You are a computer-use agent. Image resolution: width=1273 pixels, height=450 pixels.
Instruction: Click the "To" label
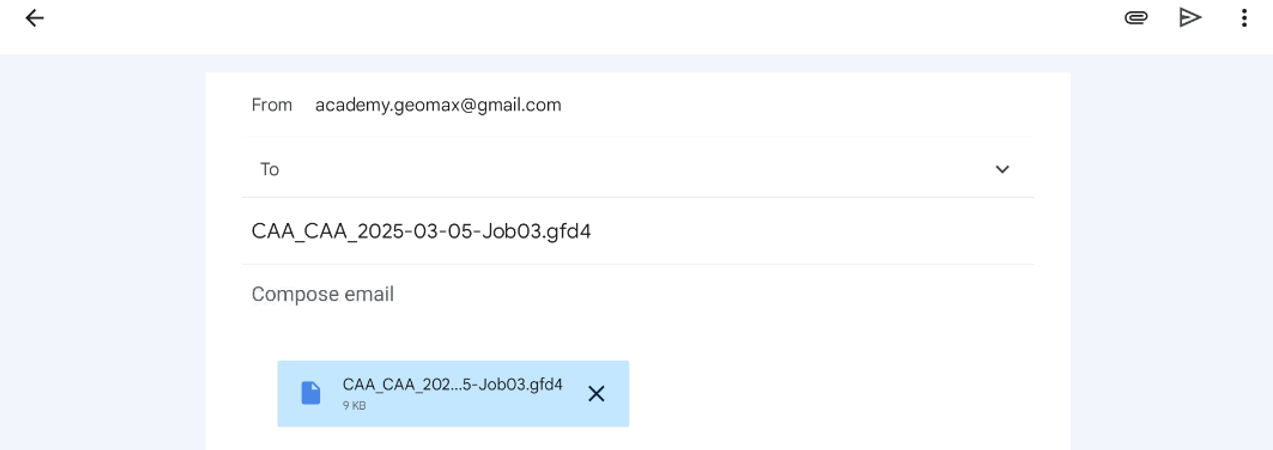coord(269,170)
